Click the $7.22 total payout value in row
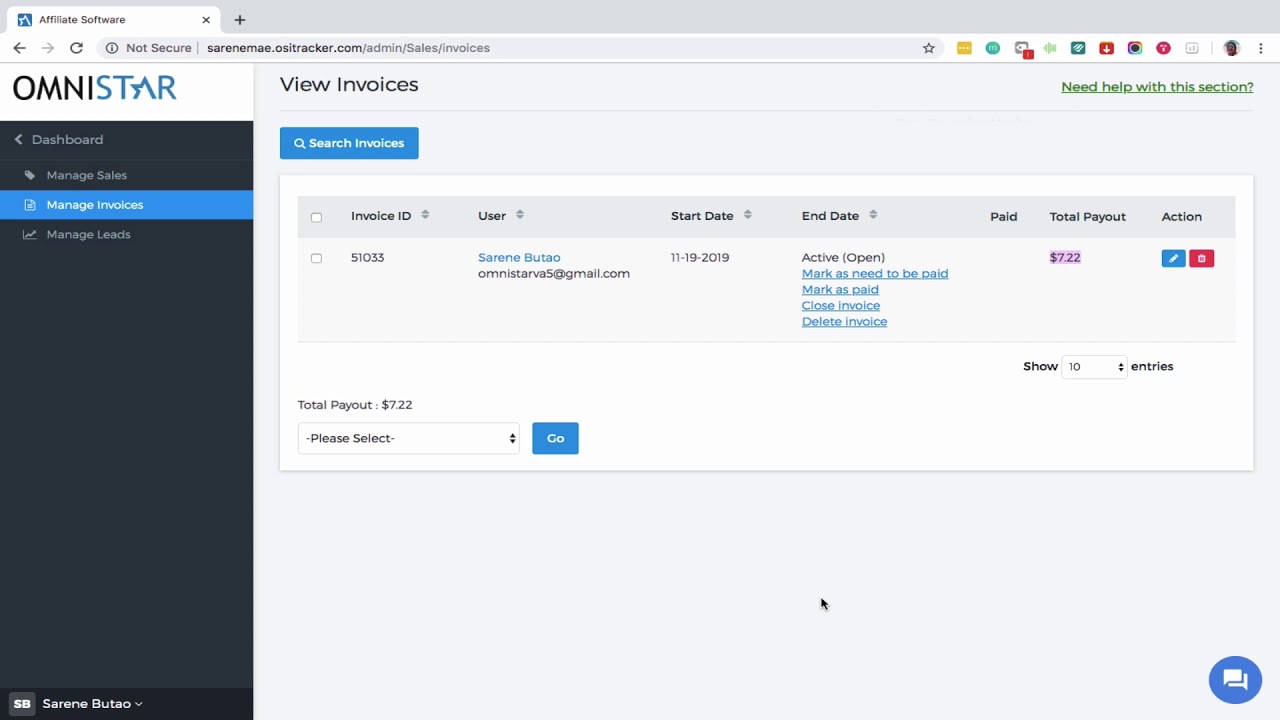The height and width of the screenshot is (720, 1280). click(1065, 257)
